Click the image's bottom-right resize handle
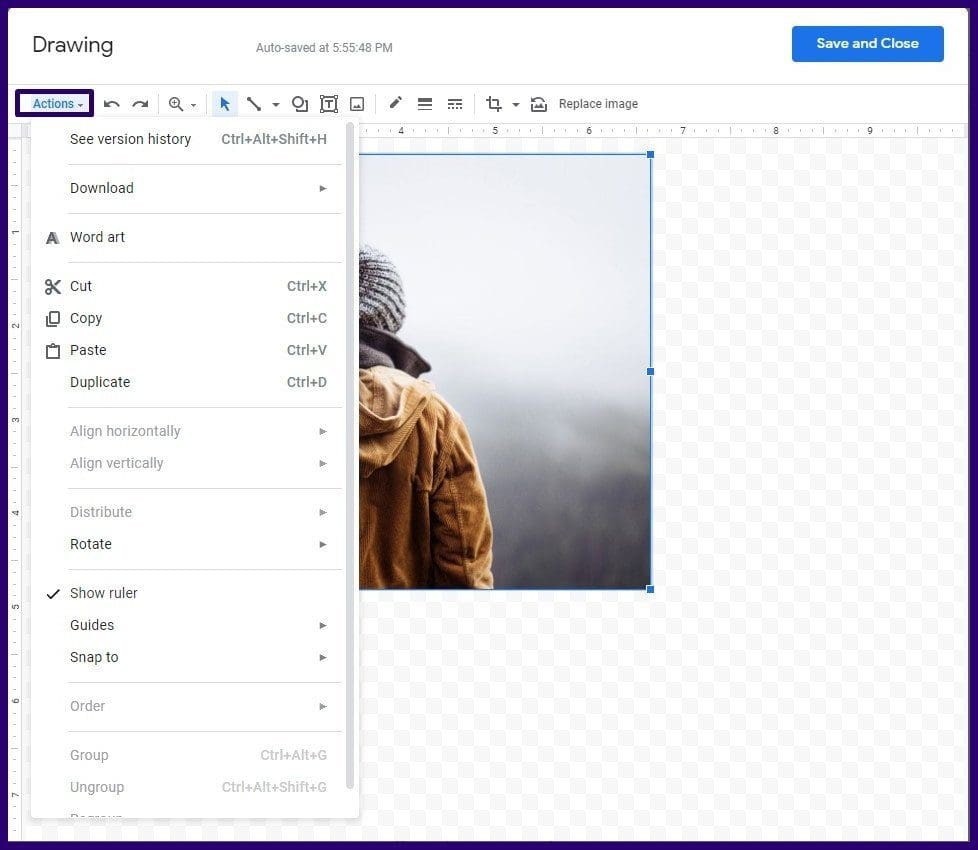The image size is (978, 850). [x=651, y=589]
